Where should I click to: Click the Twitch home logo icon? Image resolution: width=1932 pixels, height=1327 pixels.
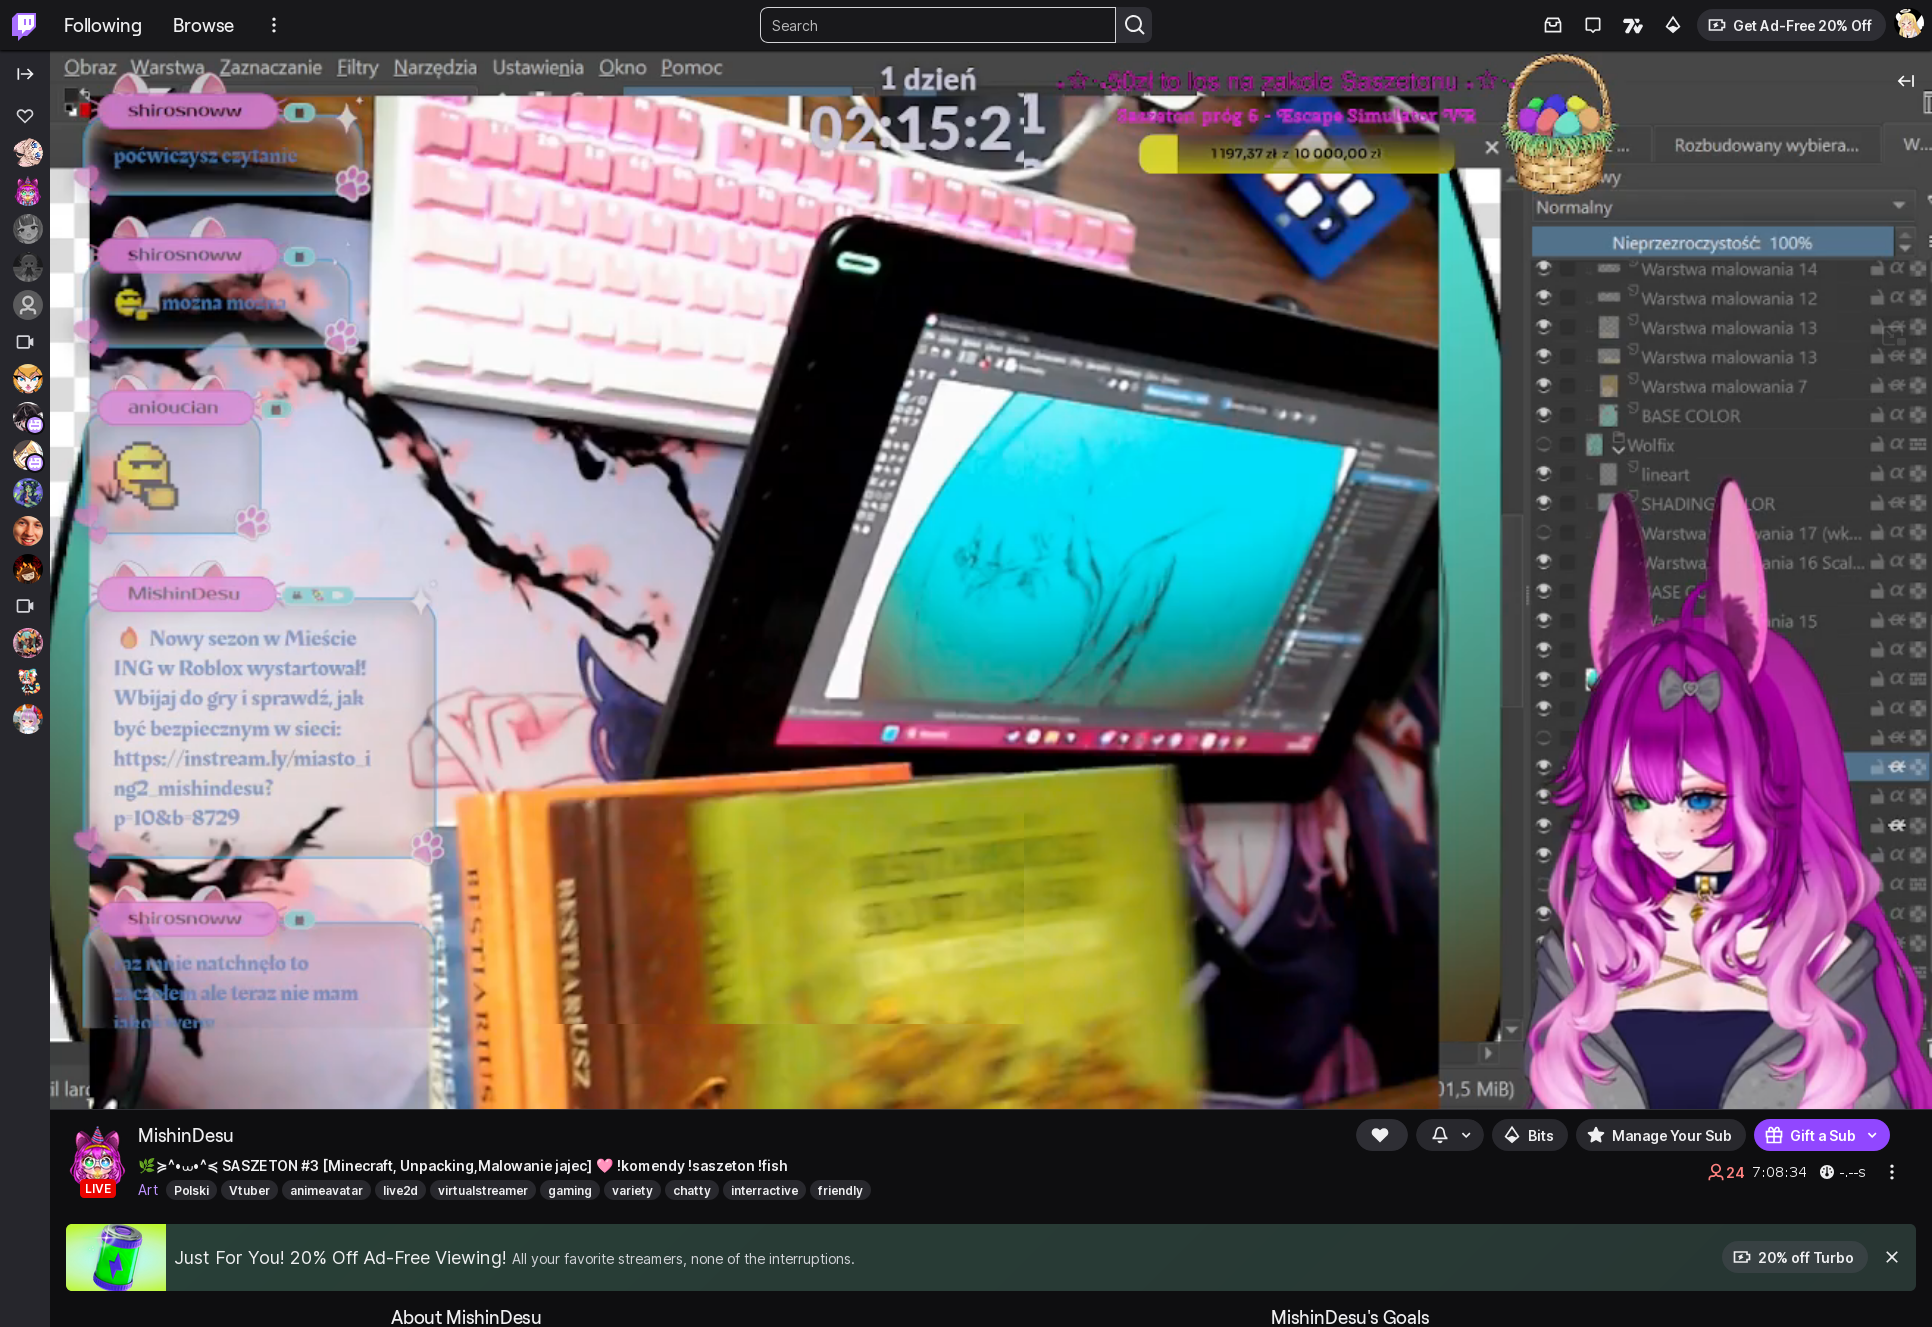click(24, 25)
